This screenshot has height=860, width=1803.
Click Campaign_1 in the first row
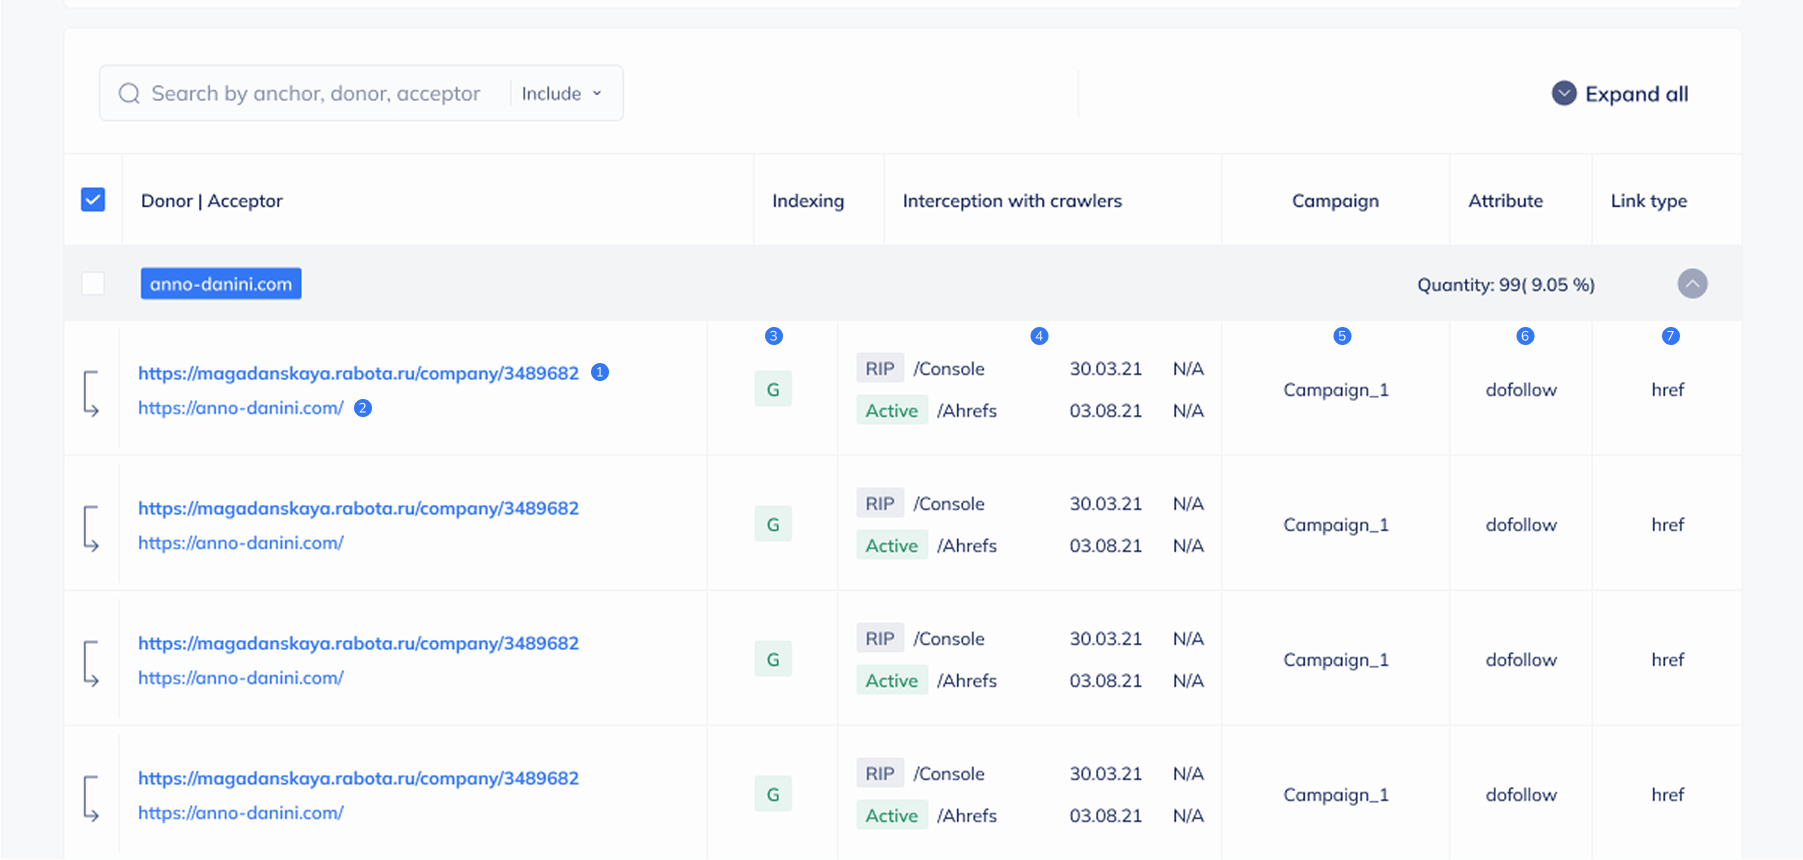1336,390
